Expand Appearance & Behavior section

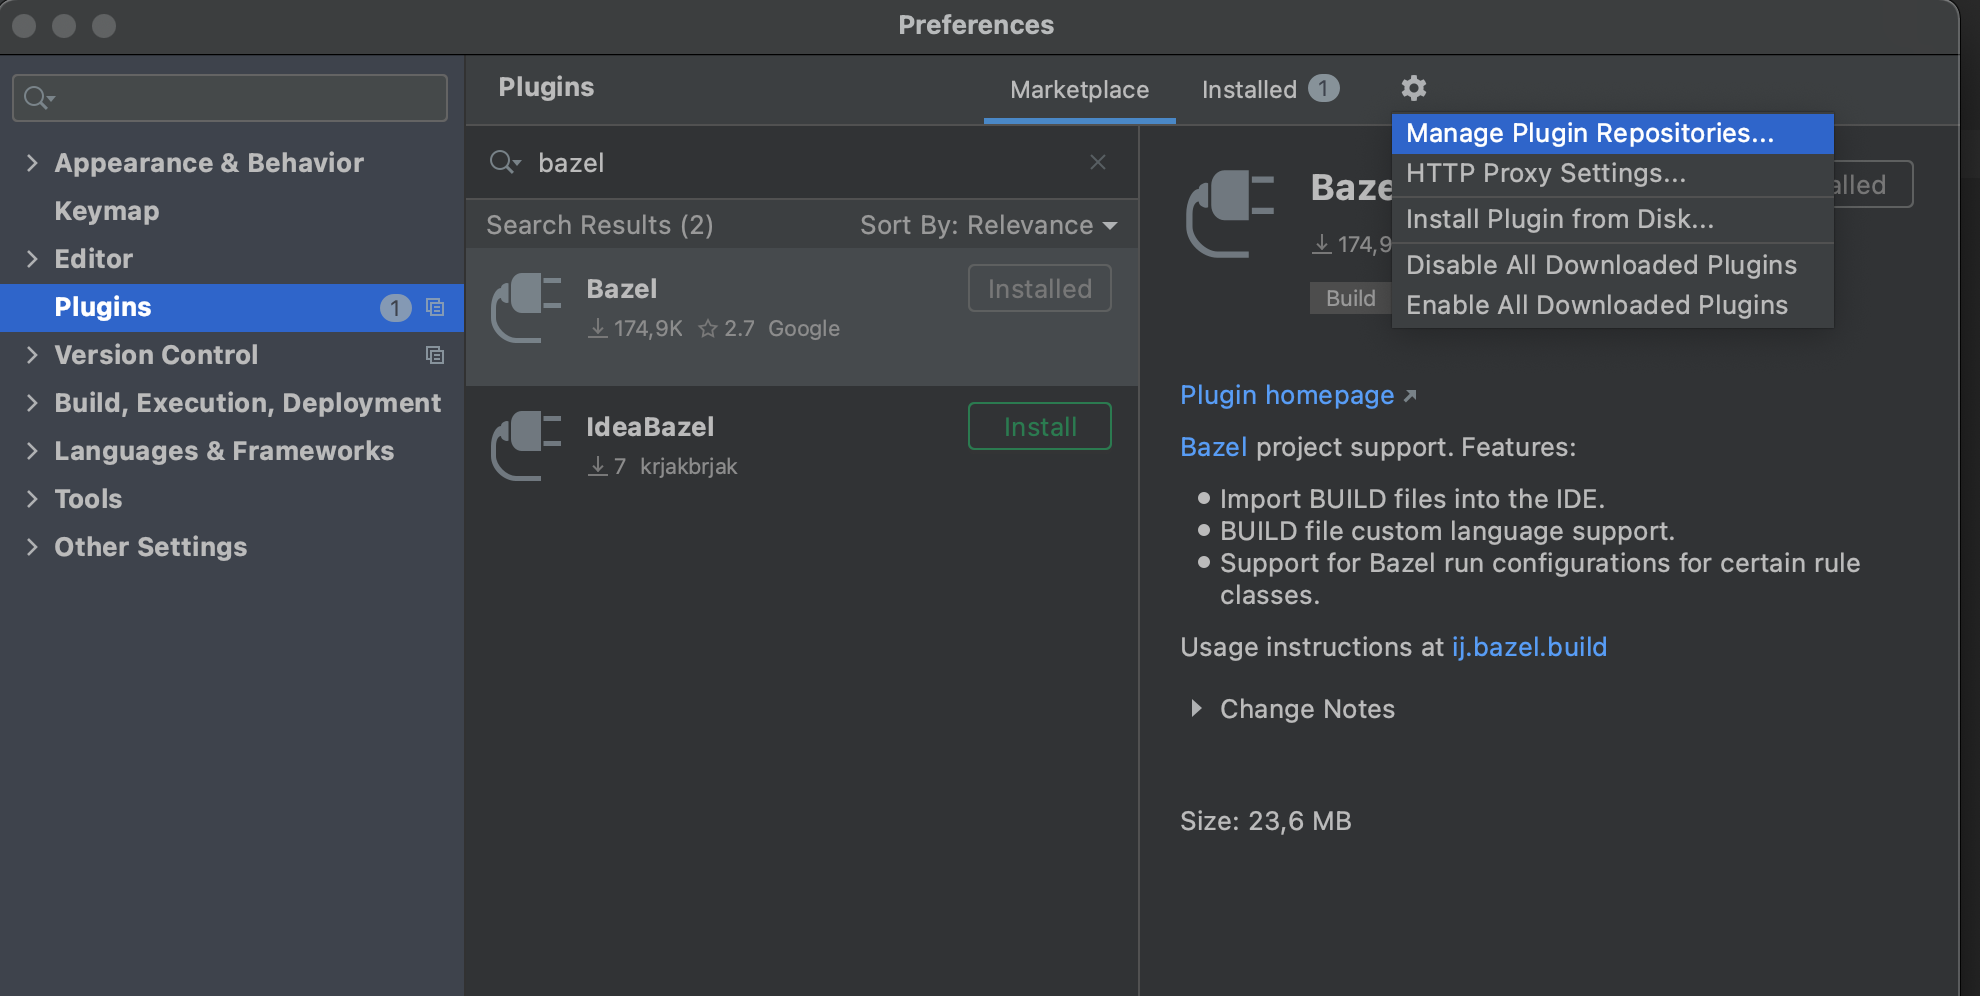32,163
